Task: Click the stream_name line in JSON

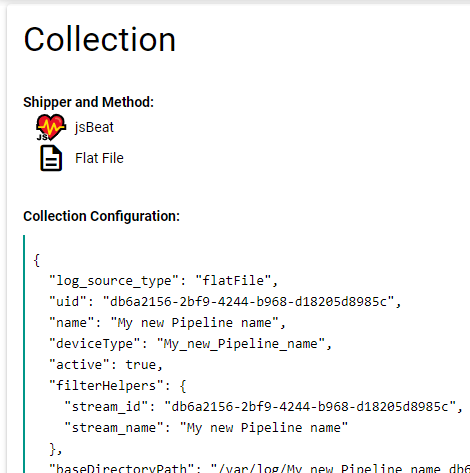Action: click(206, 428)
